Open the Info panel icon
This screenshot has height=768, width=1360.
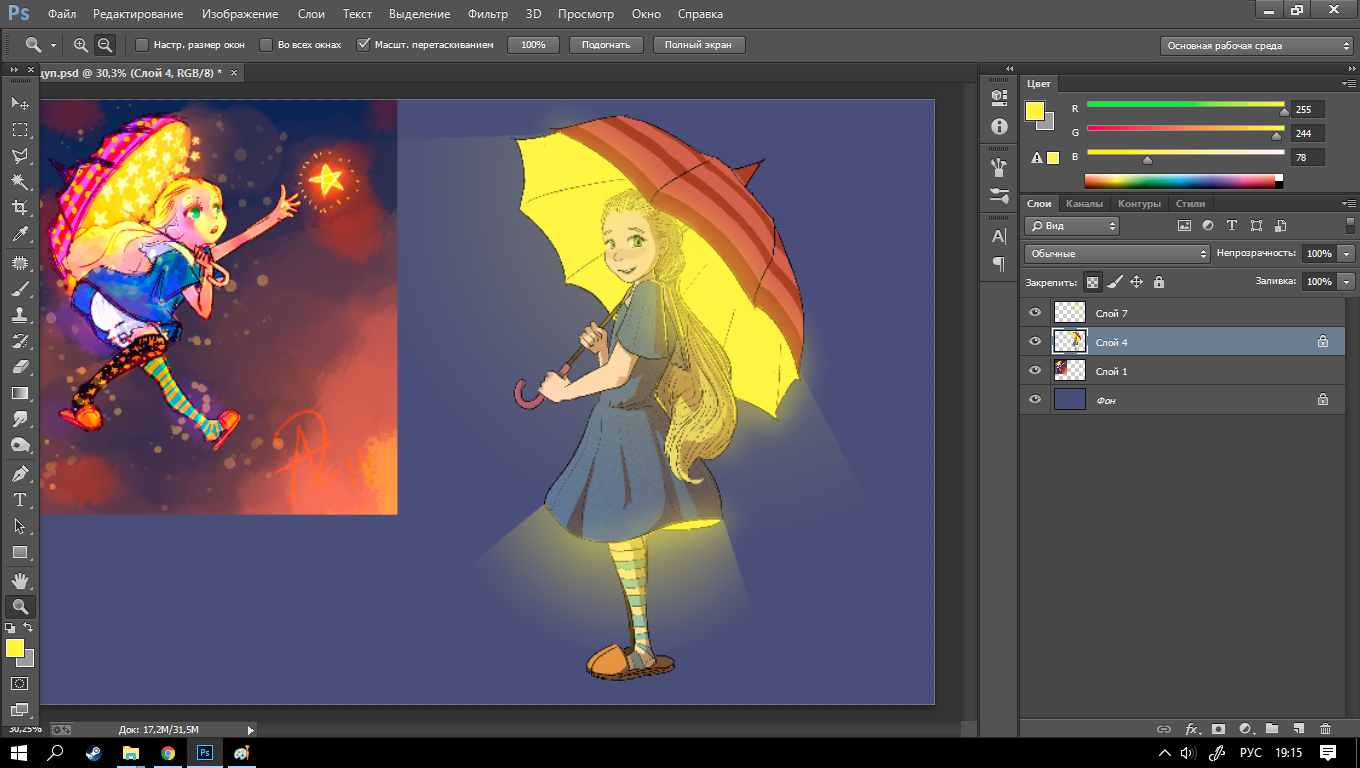click(x=998, y=126)
